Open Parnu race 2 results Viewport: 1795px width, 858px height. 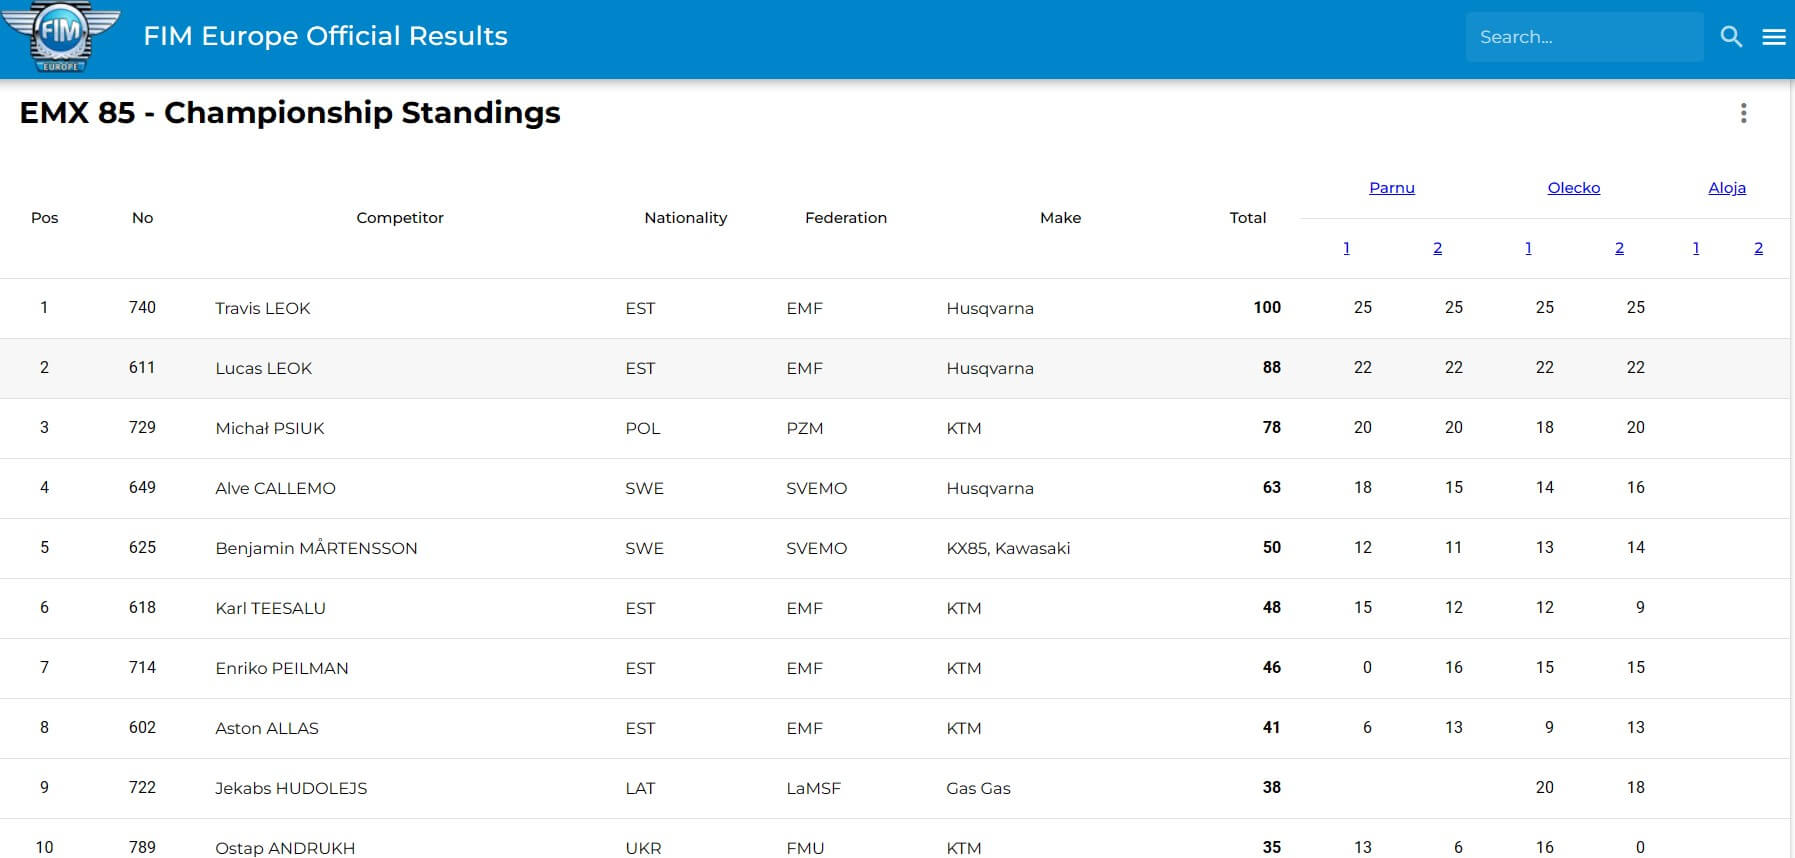pos(1437,248)
